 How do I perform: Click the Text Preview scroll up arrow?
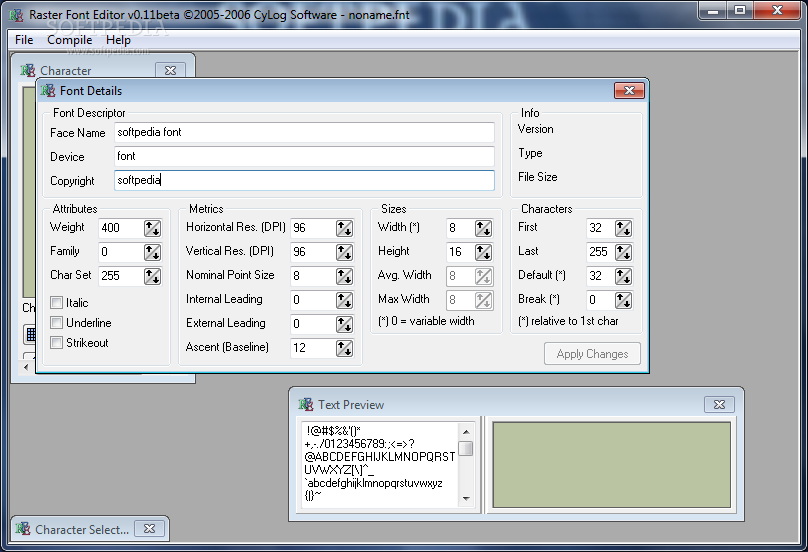(466, 432)
